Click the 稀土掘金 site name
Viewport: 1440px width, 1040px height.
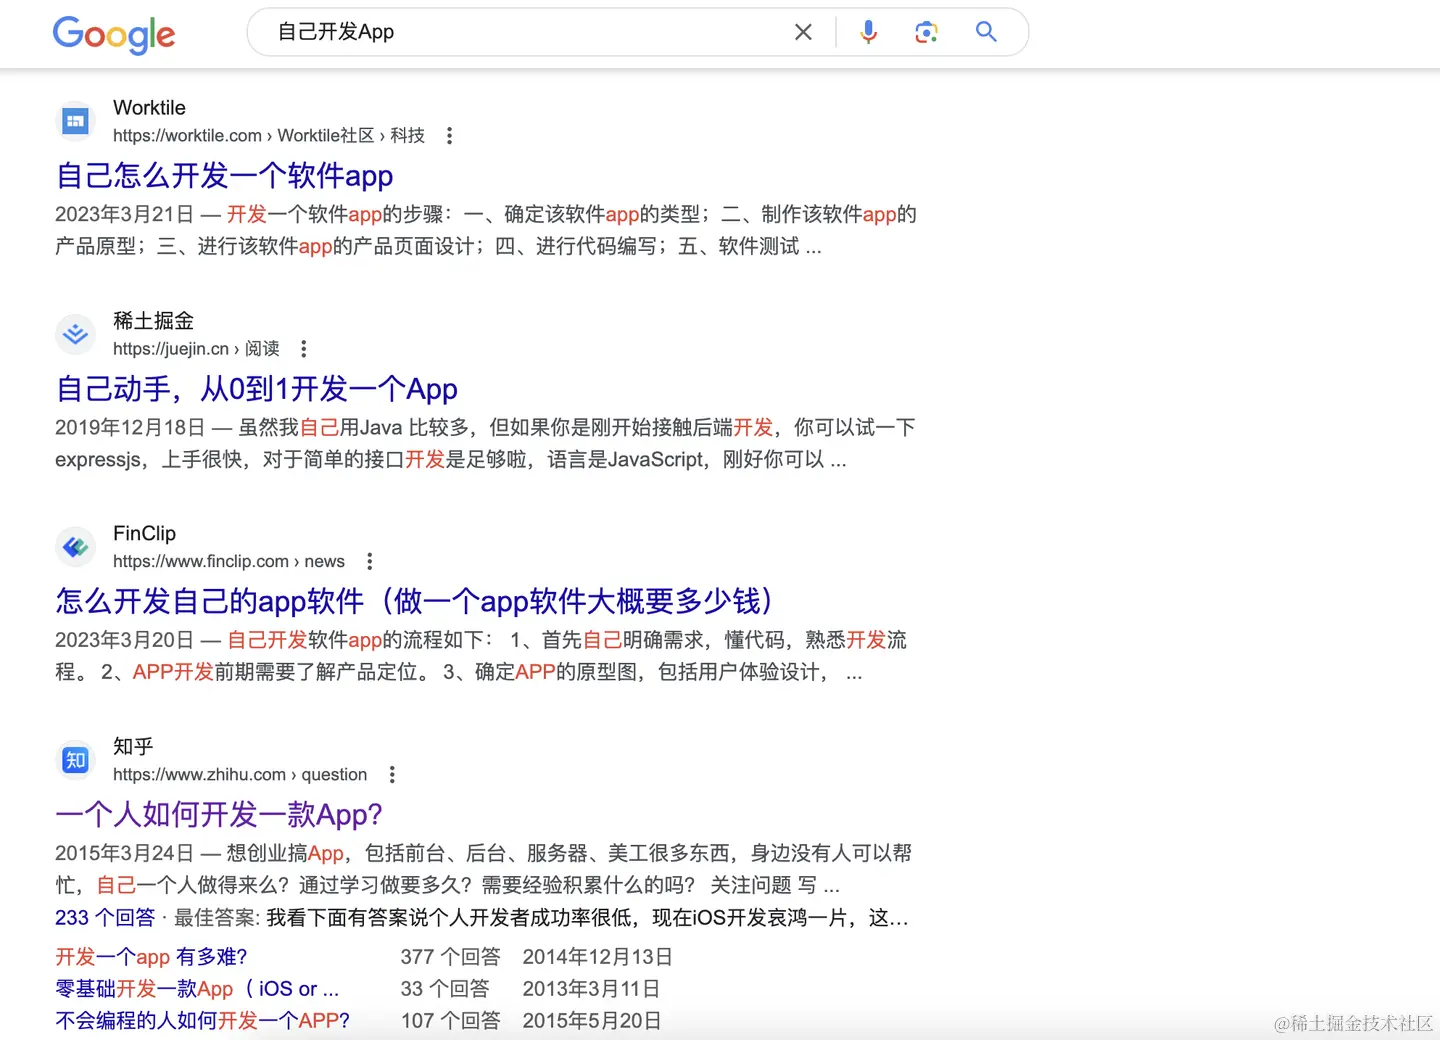(153, 321)
